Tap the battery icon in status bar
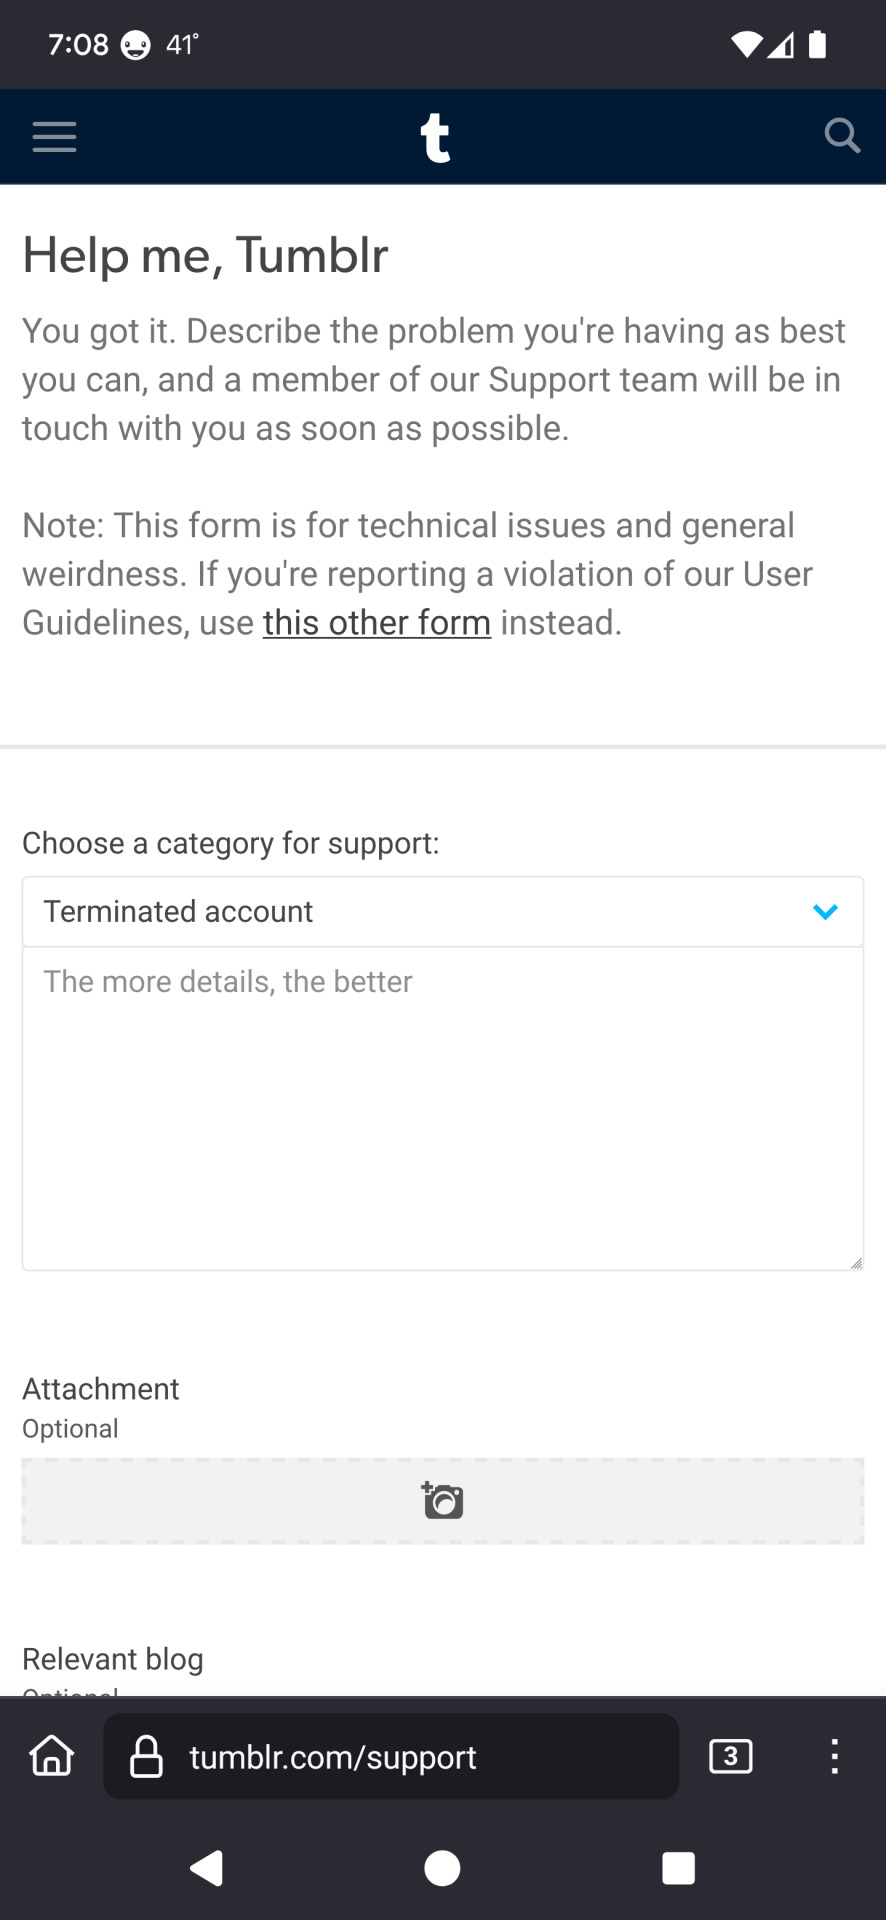 click(x=817, y=44)
